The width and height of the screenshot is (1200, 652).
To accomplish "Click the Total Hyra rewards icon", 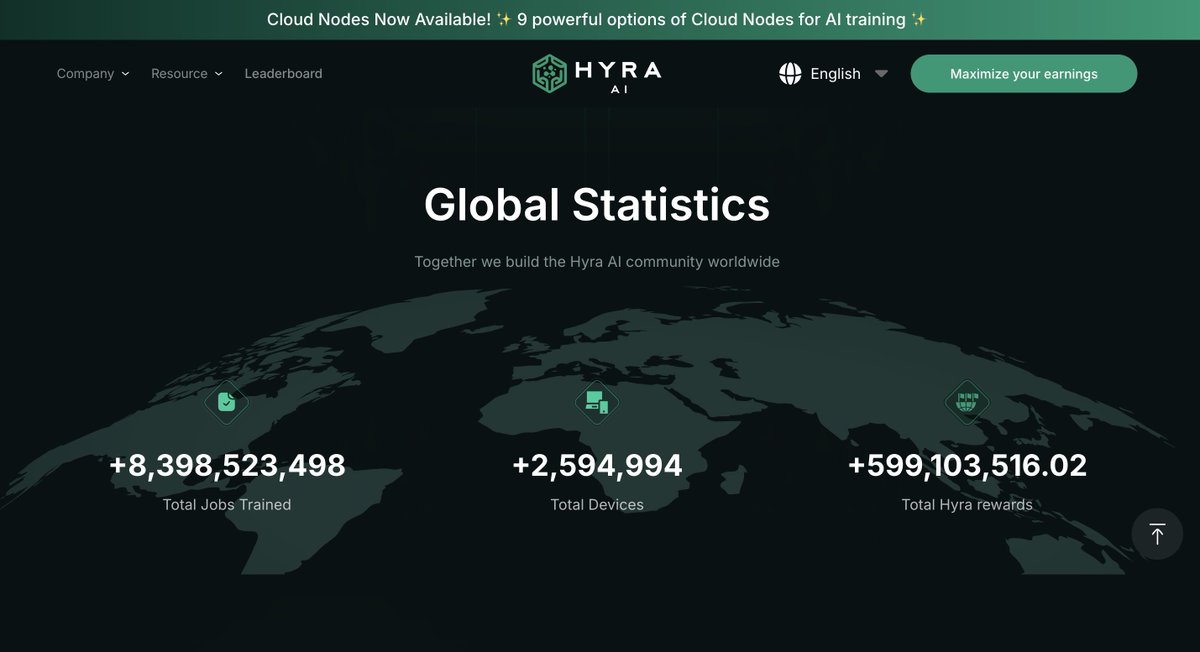I will [967, 402].
